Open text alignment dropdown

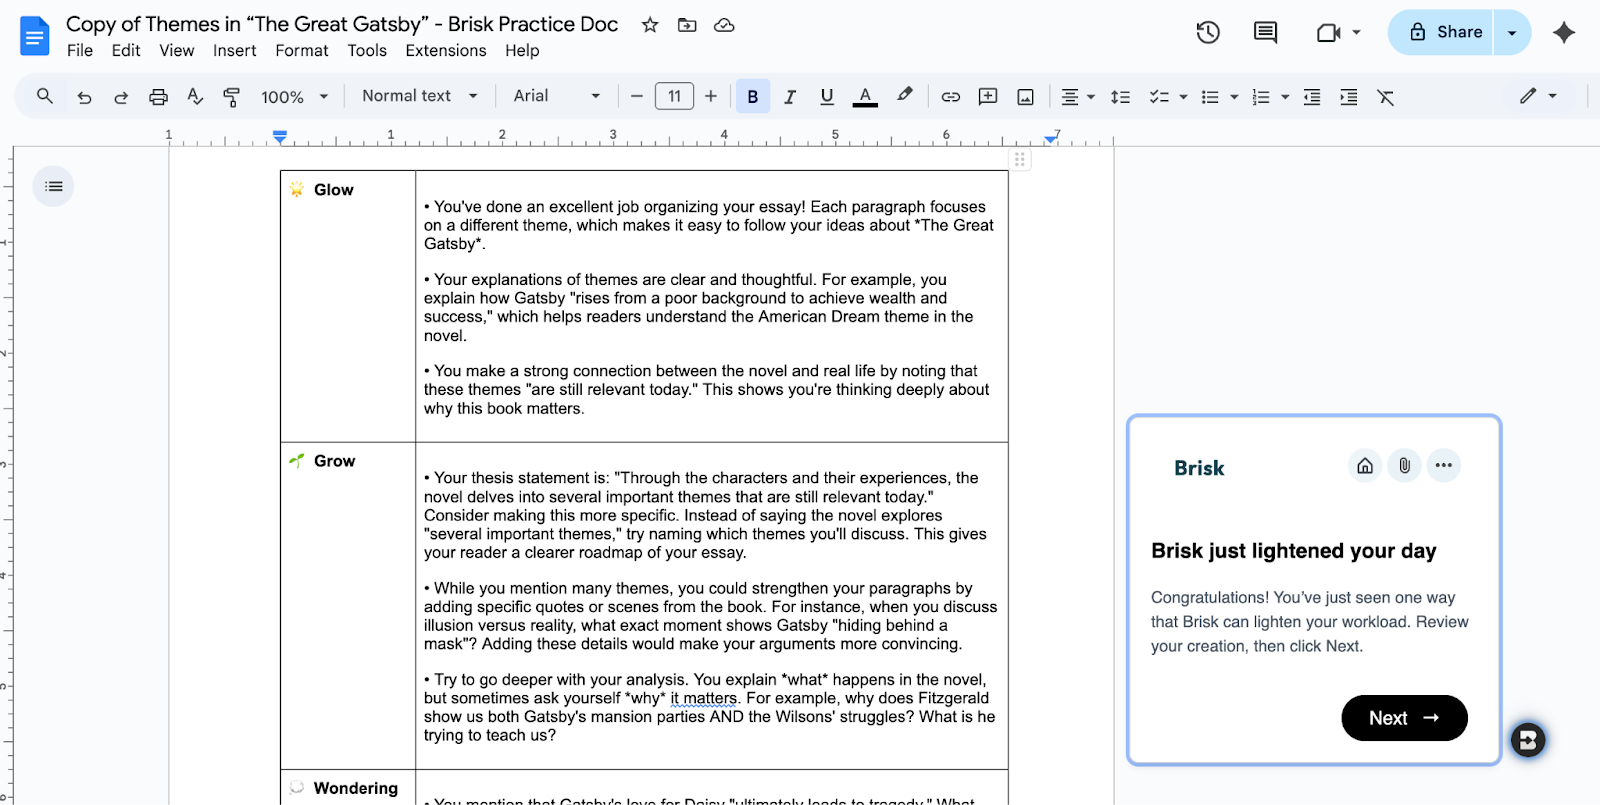pyautogui.click(x=1078, y=97)
